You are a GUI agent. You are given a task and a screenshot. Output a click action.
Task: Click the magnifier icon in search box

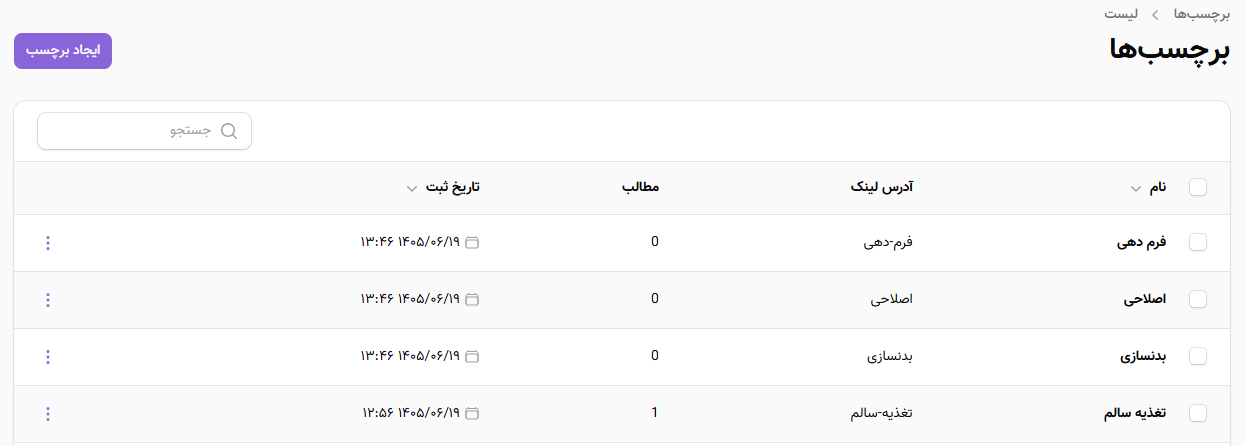coord(228,131)
